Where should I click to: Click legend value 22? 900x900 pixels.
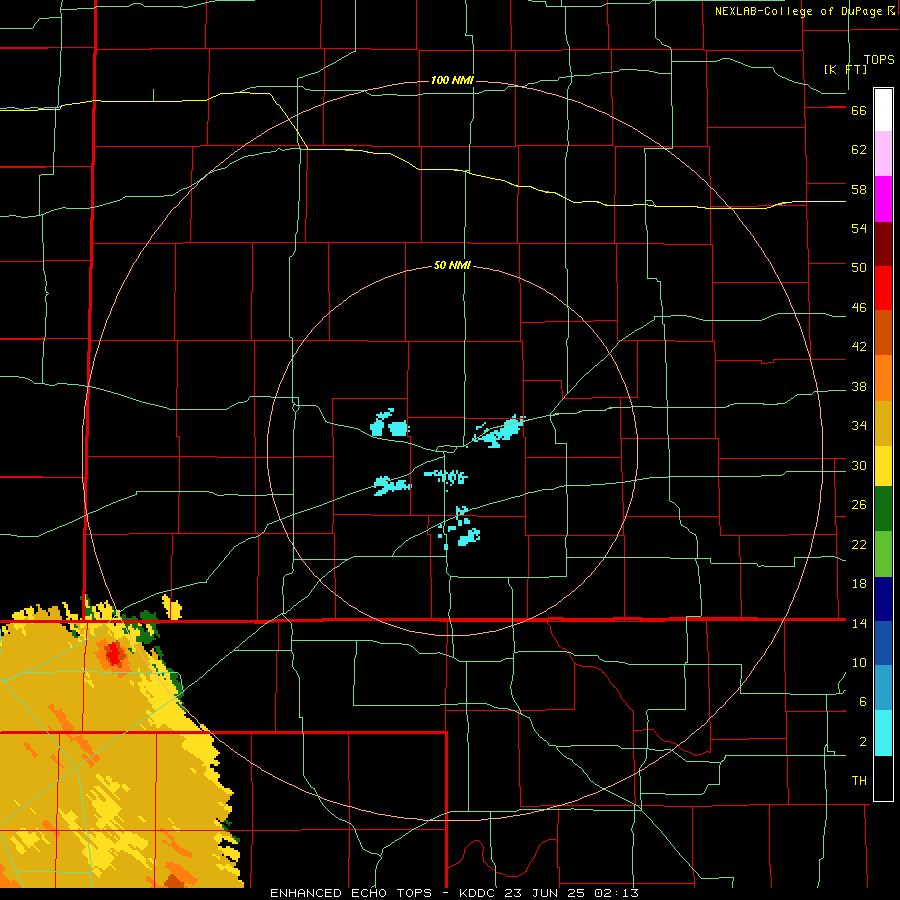(859, 545)
